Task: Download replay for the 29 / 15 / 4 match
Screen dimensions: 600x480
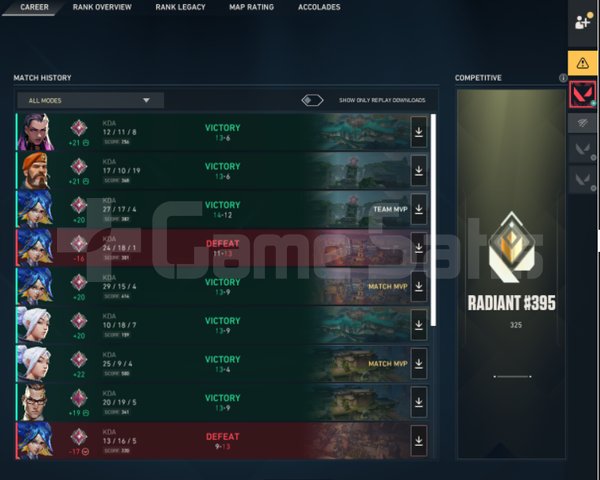Action: pyautogui.click(x=419, y=286)
